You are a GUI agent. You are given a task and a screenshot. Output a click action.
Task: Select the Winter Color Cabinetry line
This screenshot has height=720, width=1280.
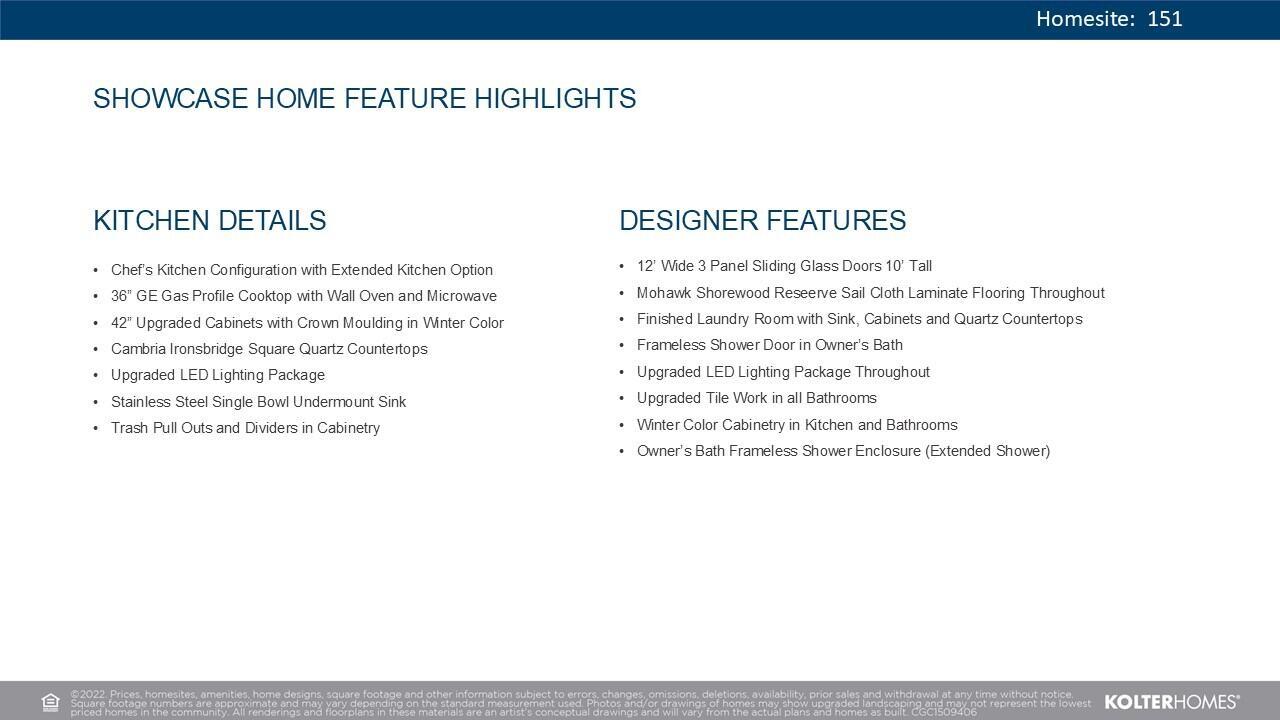[x=797, y=425]
